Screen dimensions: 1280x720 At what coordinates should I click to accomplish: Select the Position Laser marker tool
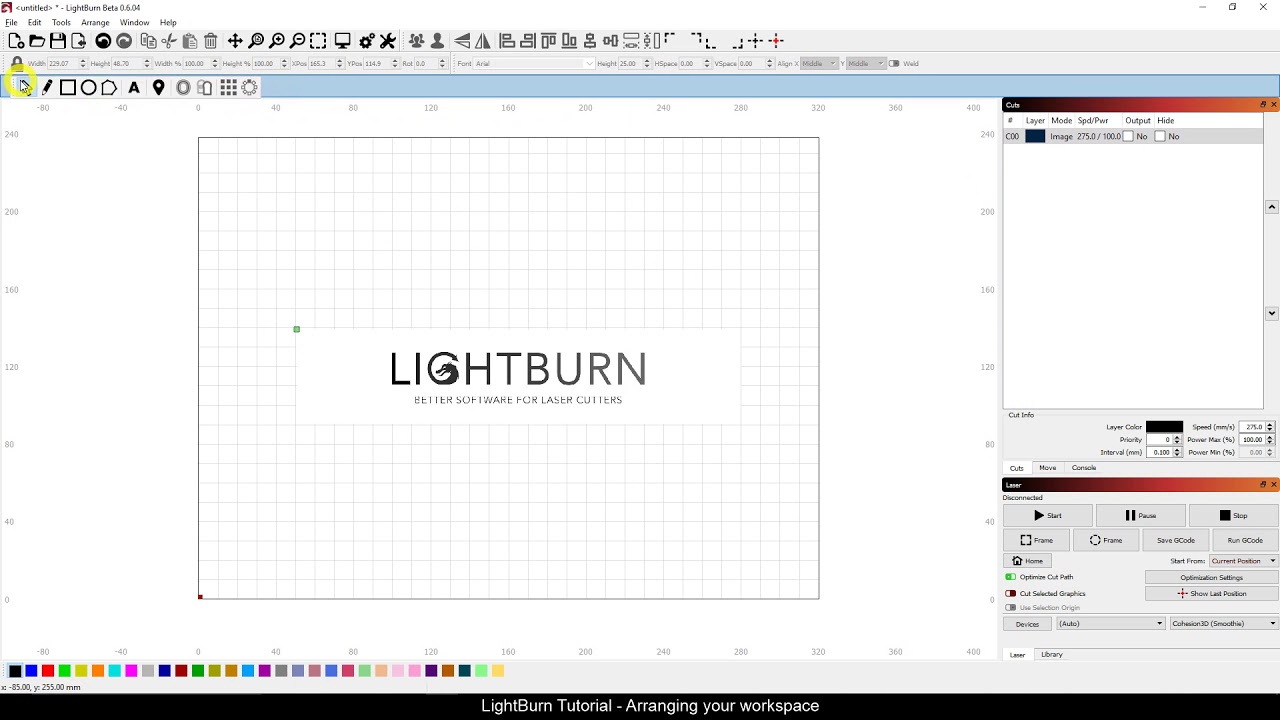tap(158, 88)
